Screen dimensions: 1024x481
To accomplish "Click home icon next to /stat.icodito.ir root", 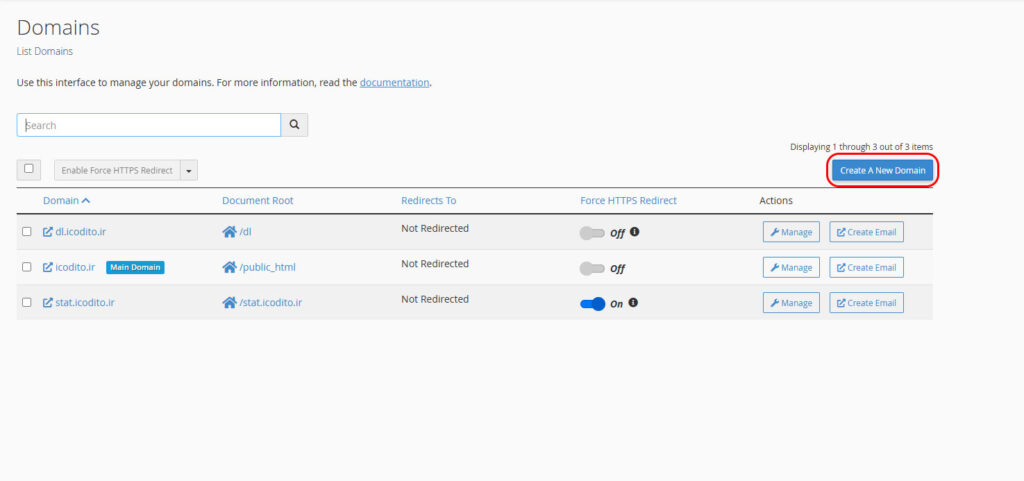I will tap(229, 302).
